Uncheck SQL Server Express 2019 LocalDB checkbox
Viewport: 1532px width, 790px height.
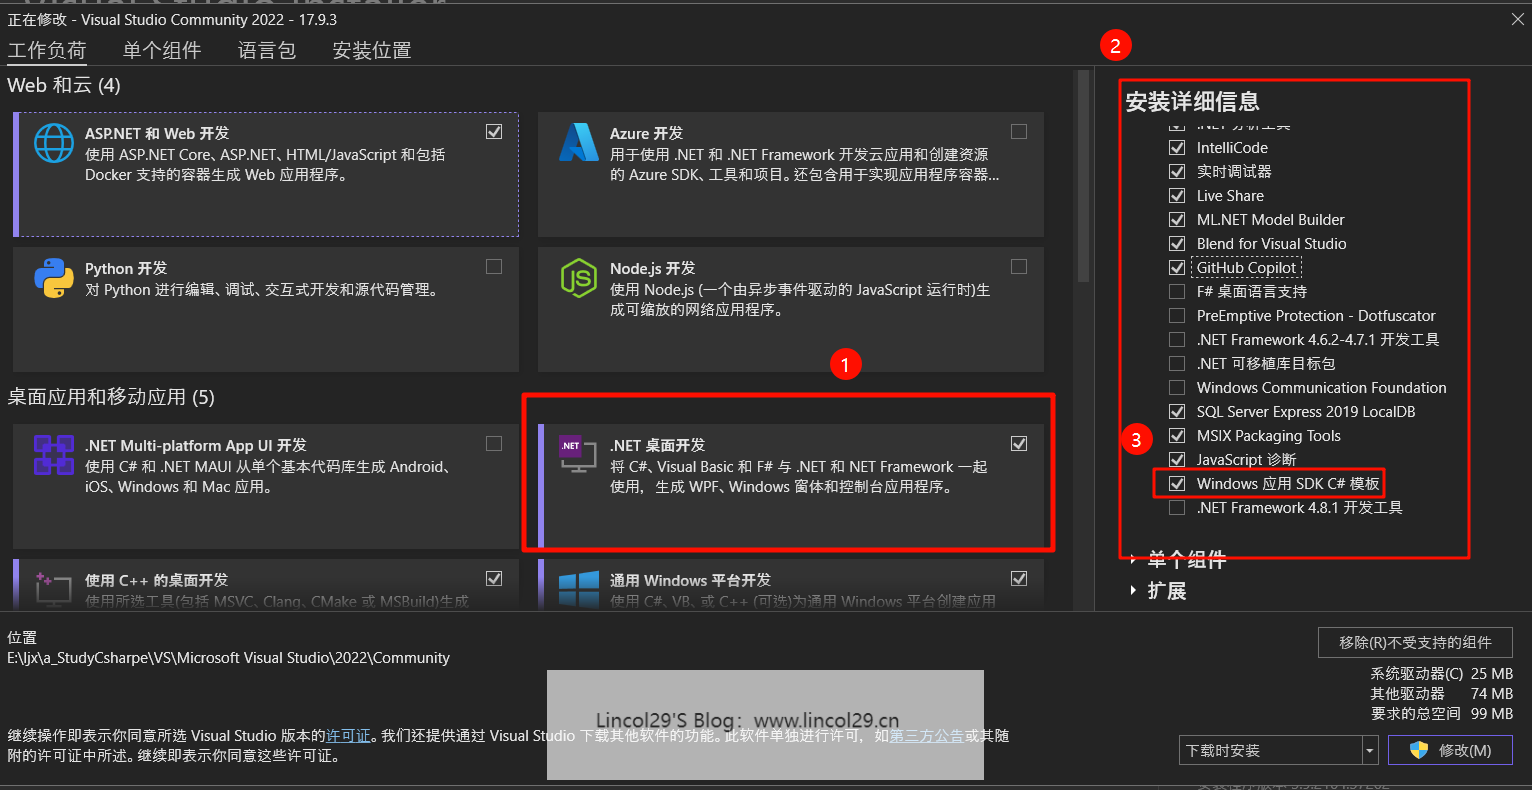[x=1177, y=411]
